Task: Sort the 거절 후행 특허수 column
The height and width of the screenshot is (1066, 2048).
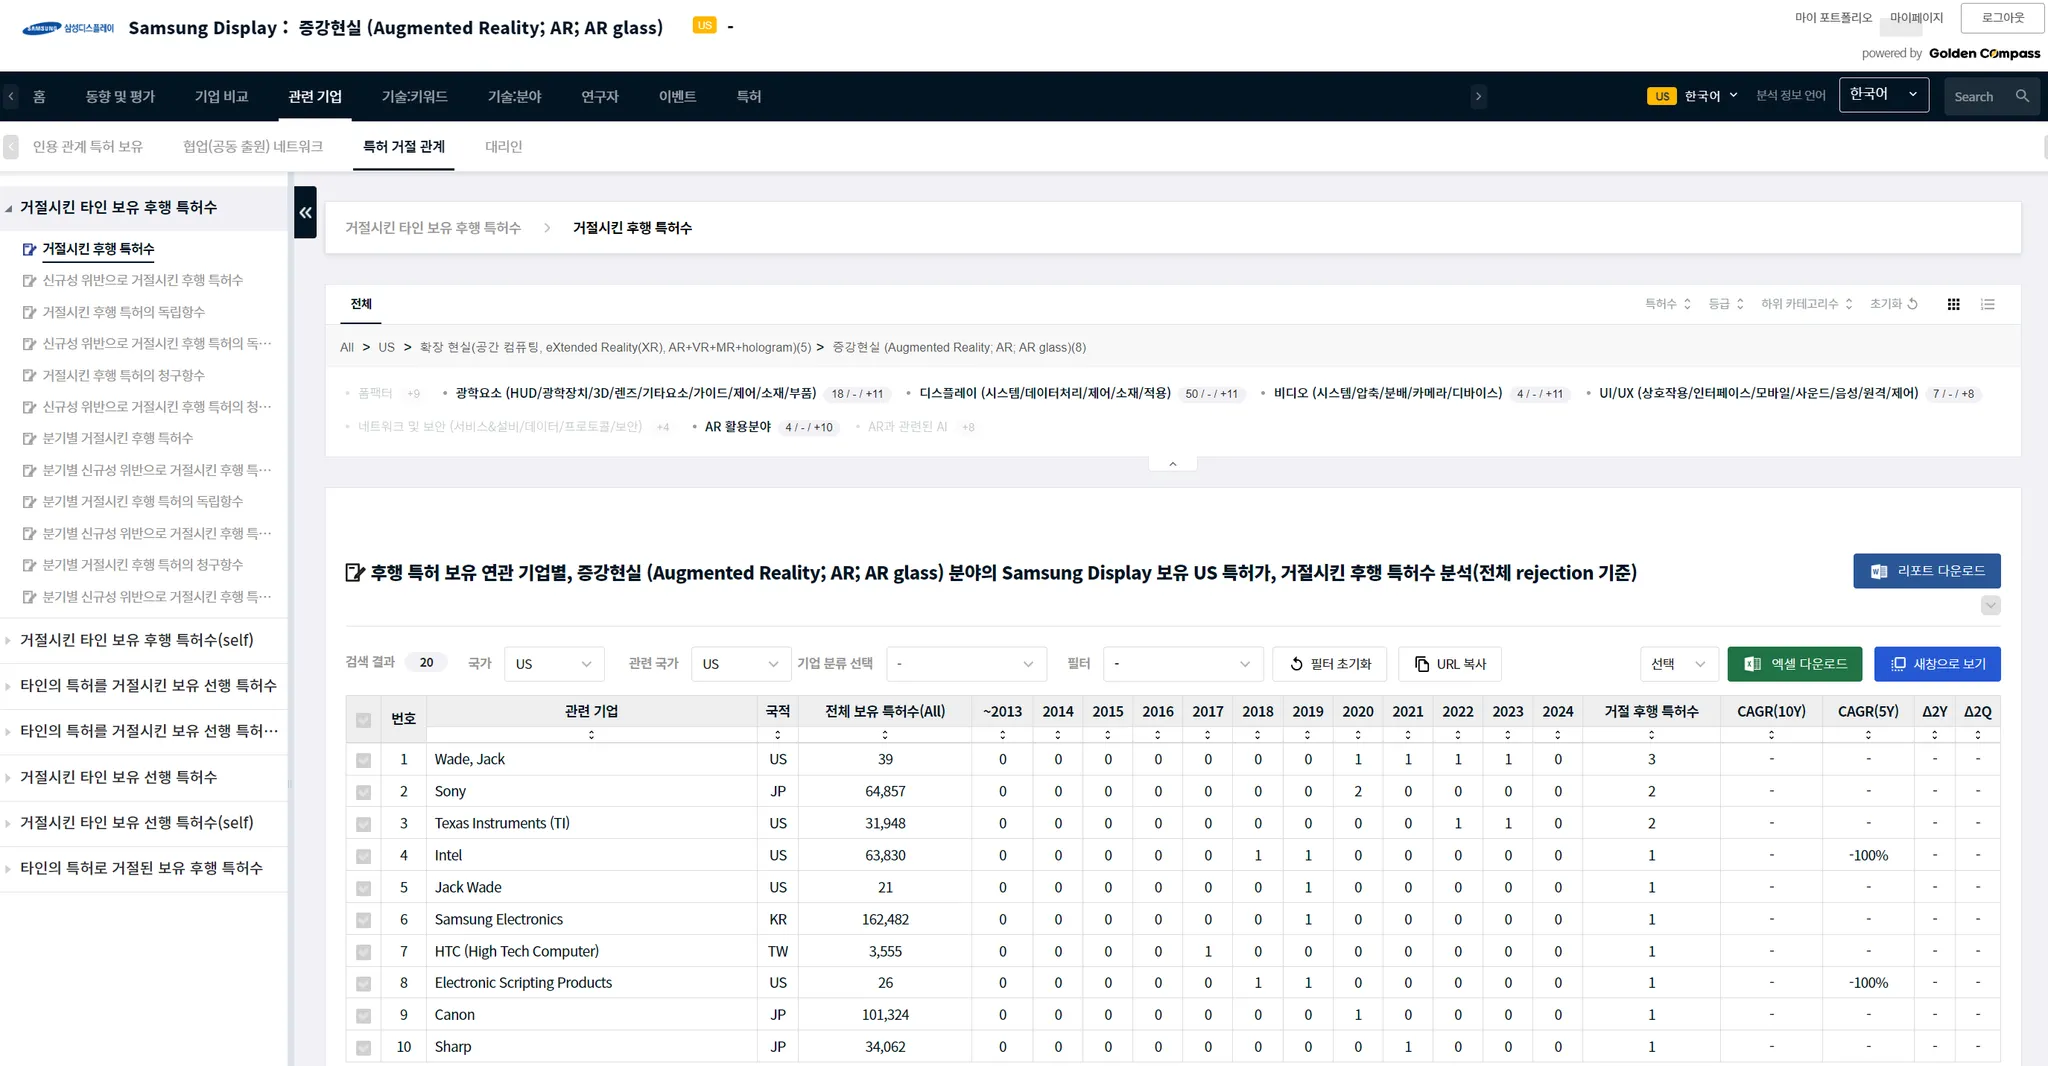Action: click(1651, 735)
